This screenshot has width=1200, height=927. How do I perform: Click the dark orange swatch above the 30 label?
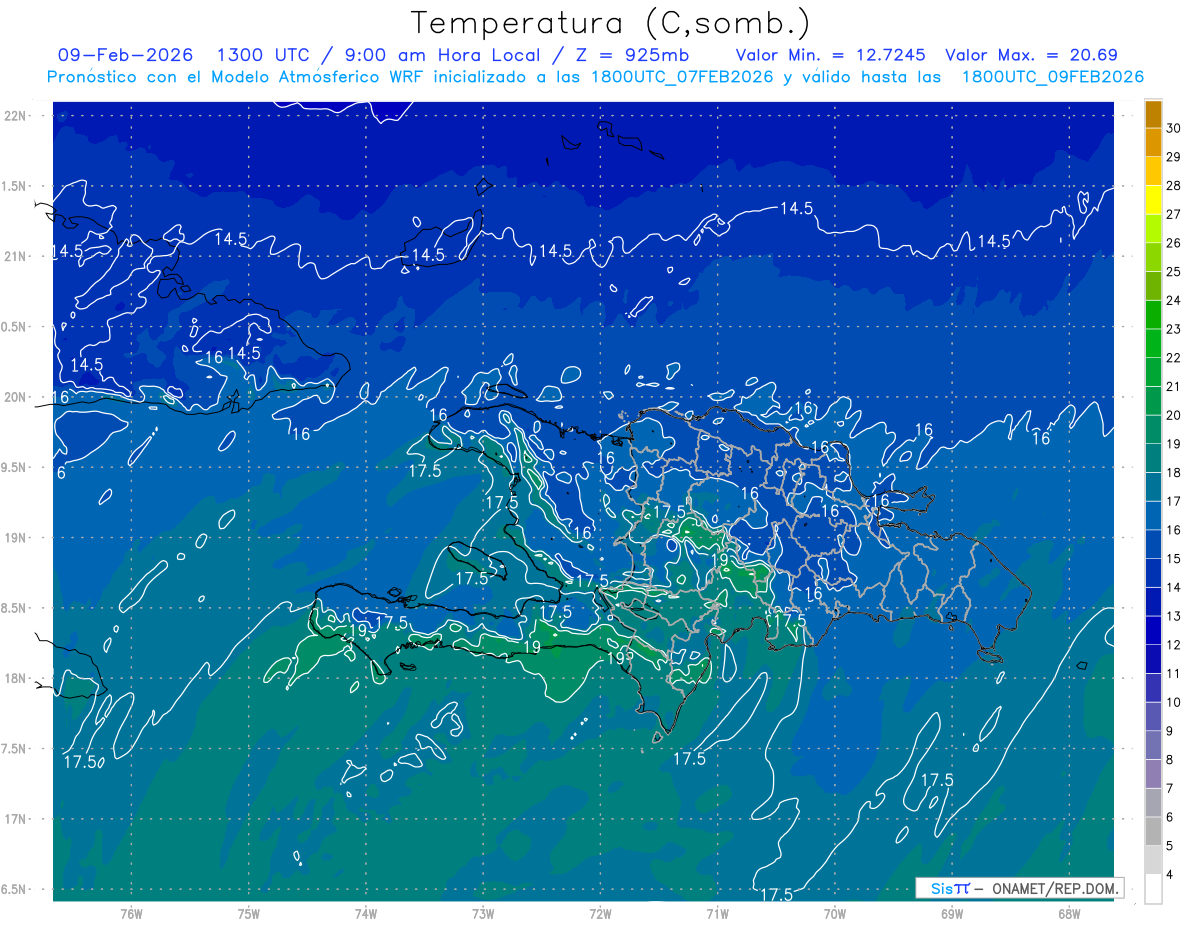[x=1153, y=114]
